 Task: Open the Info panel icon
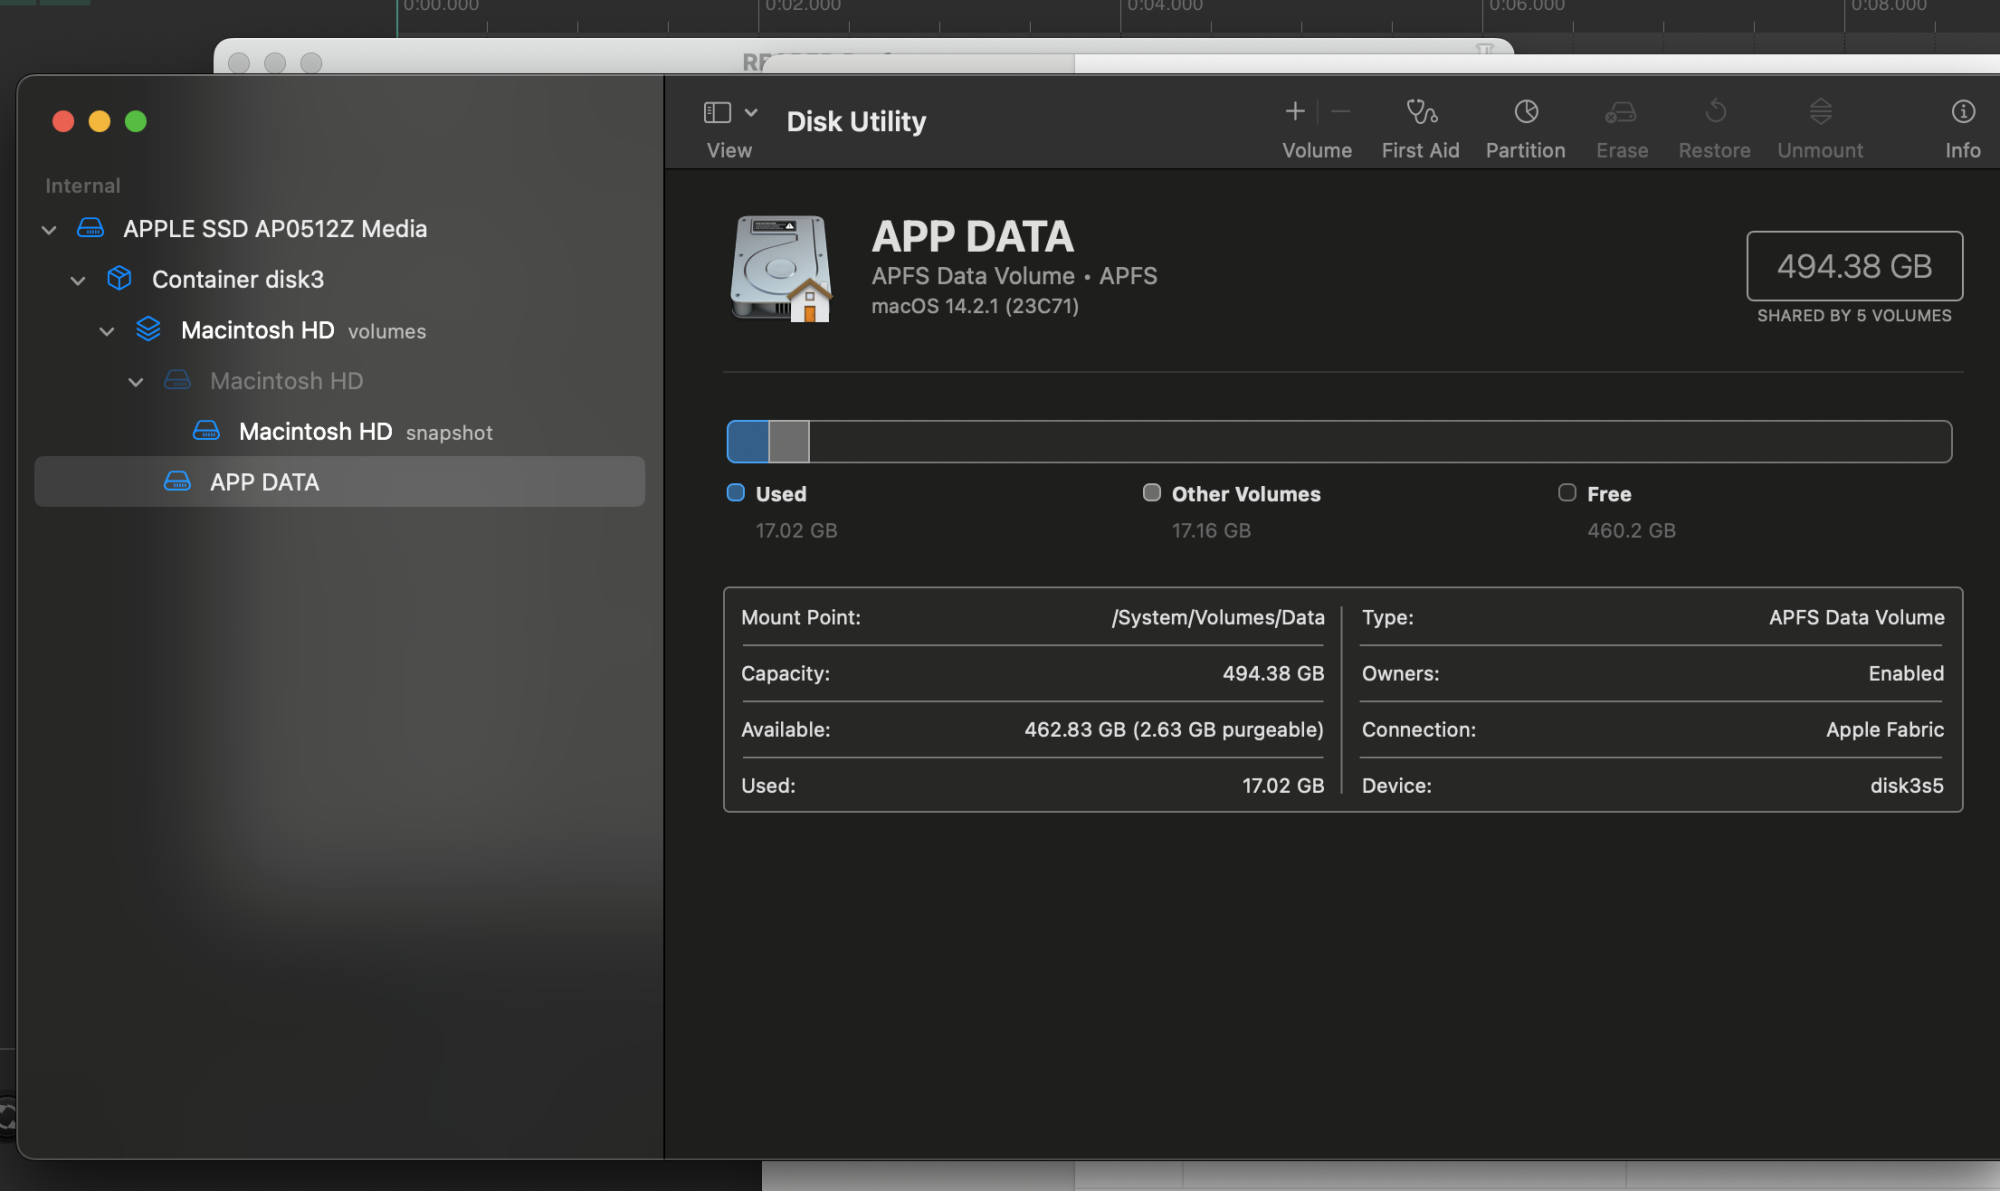1963,111
